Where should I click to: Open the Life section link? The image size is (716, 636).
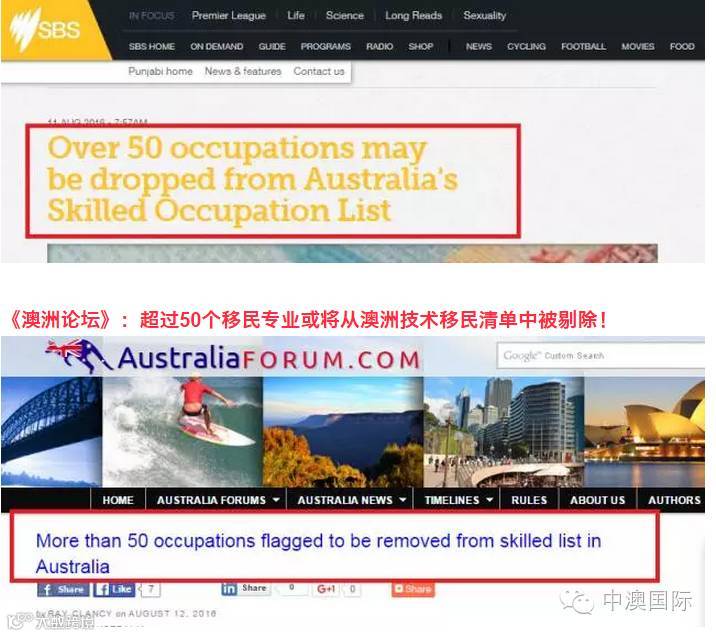[x=296, y=16]
